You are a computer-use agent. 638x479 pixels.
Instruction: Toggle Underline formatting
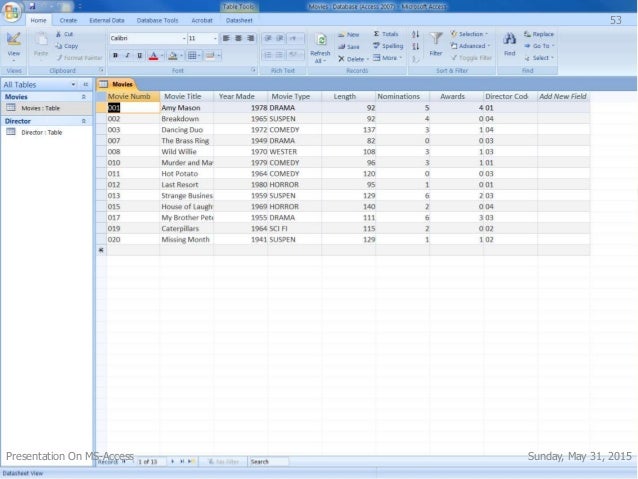point(140,55)
